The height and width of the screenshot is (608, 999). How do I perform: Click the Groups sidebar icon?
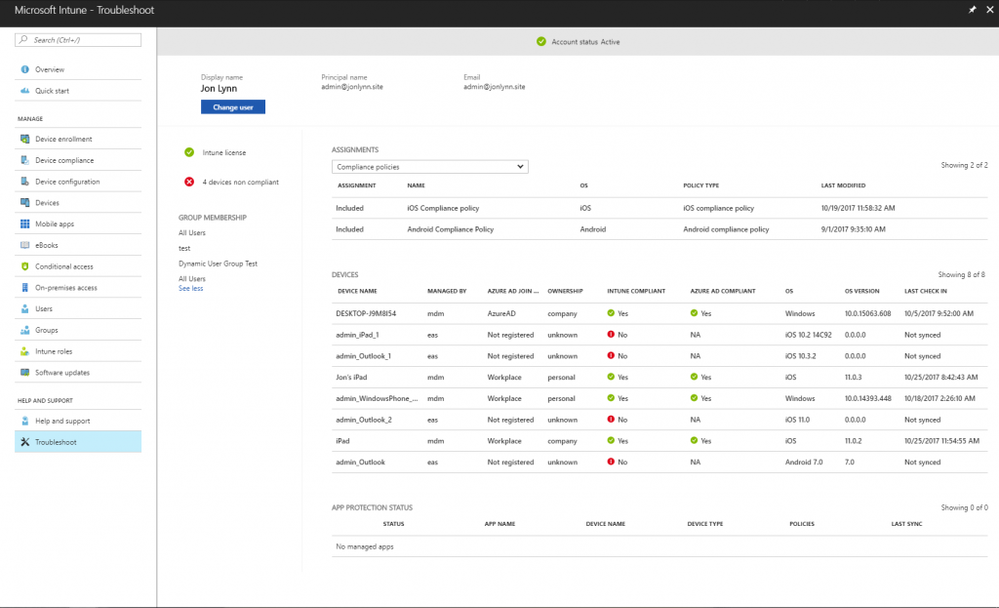[x=26, y=330]
